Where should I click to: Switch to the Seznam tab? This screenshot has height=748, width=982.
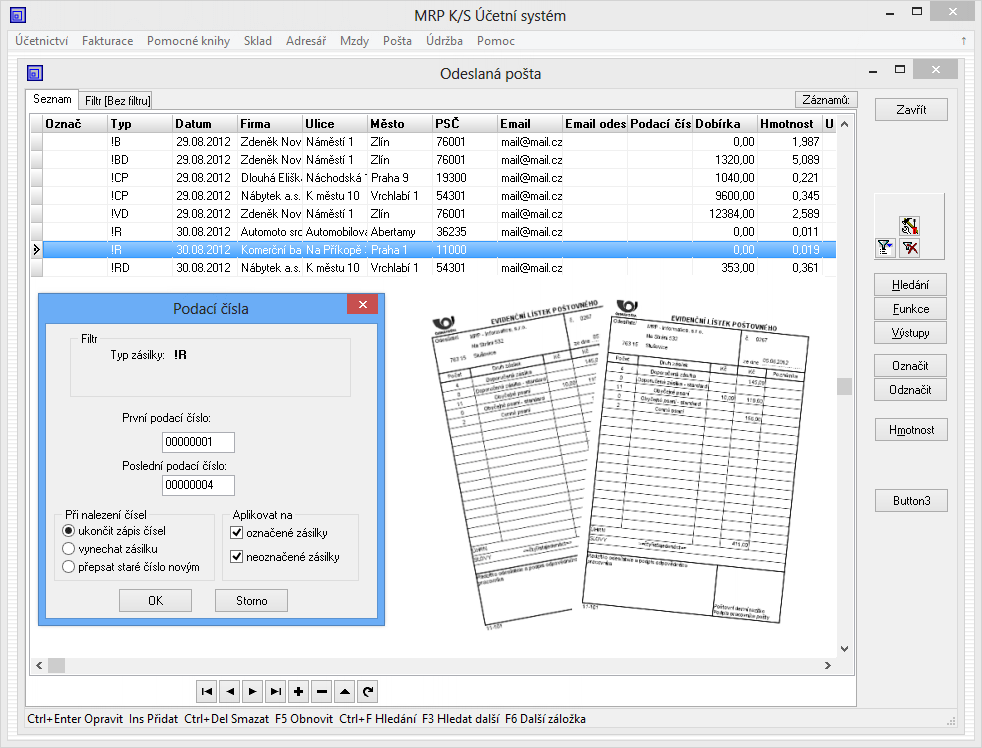53,99
